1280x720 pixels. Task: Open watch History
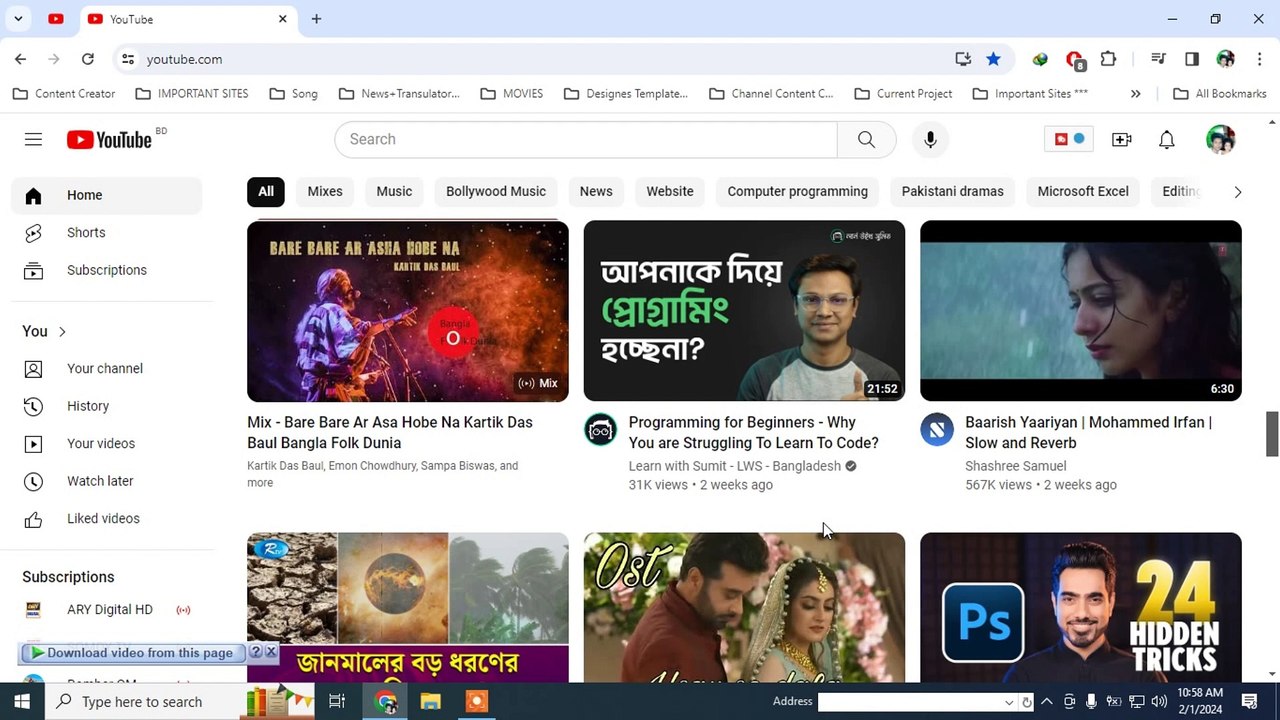coord(107,406)
